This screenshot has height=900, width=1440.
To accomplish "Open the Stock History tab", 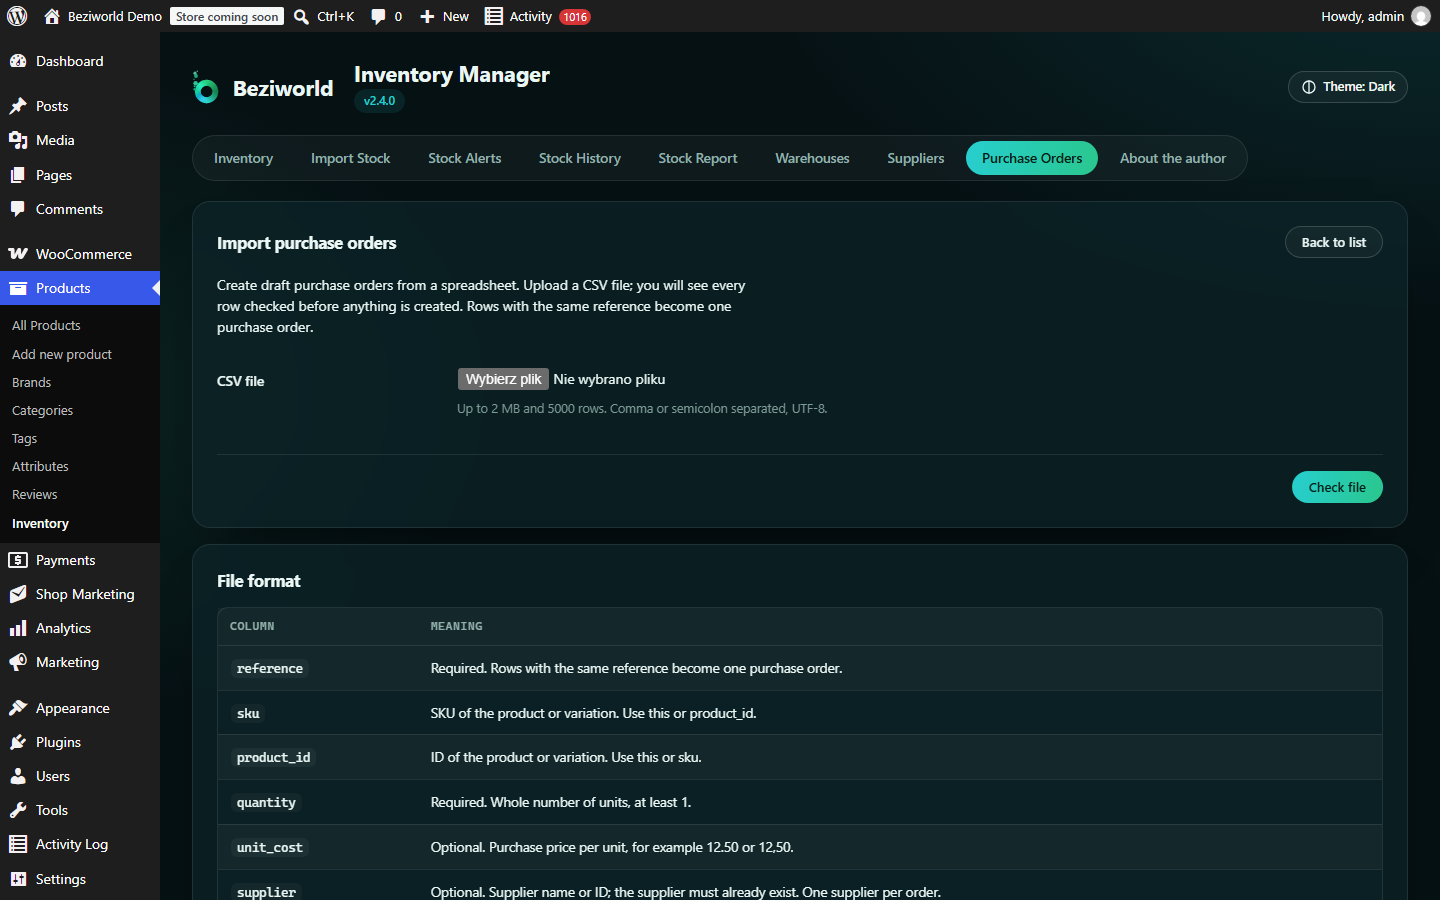I will click(579, 158).
